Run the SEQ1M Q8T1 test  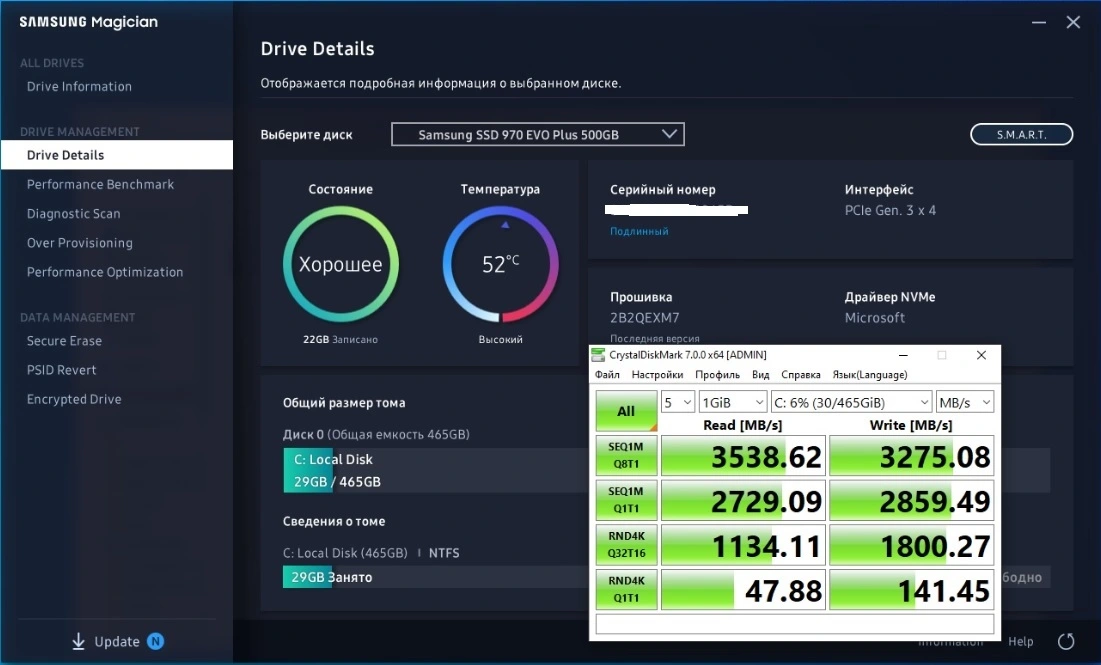pos(626,455)
